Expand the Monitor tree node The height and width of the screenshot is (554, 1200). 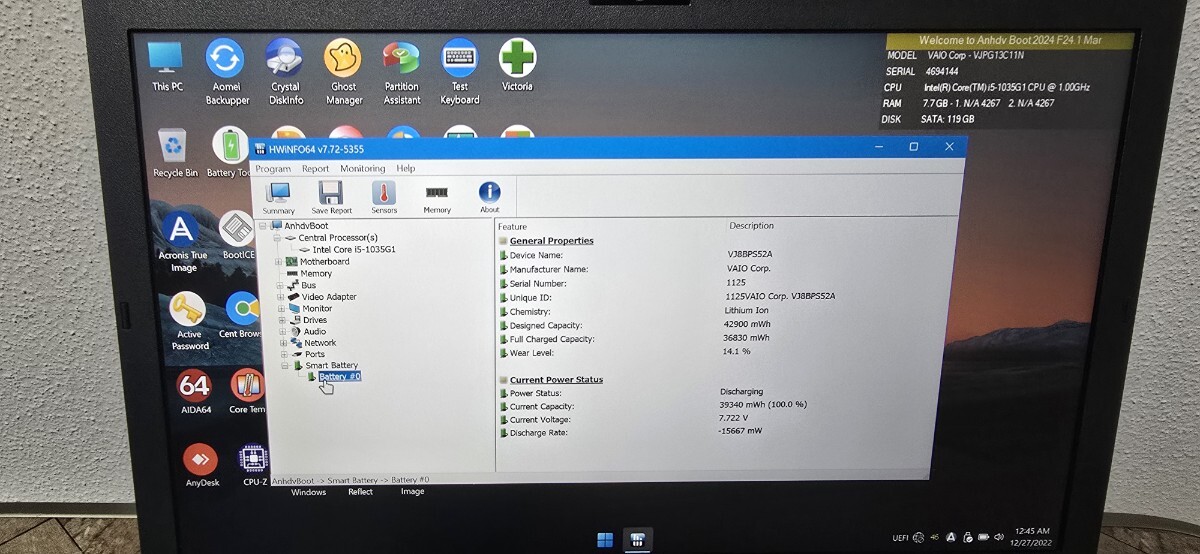[280, 309]
